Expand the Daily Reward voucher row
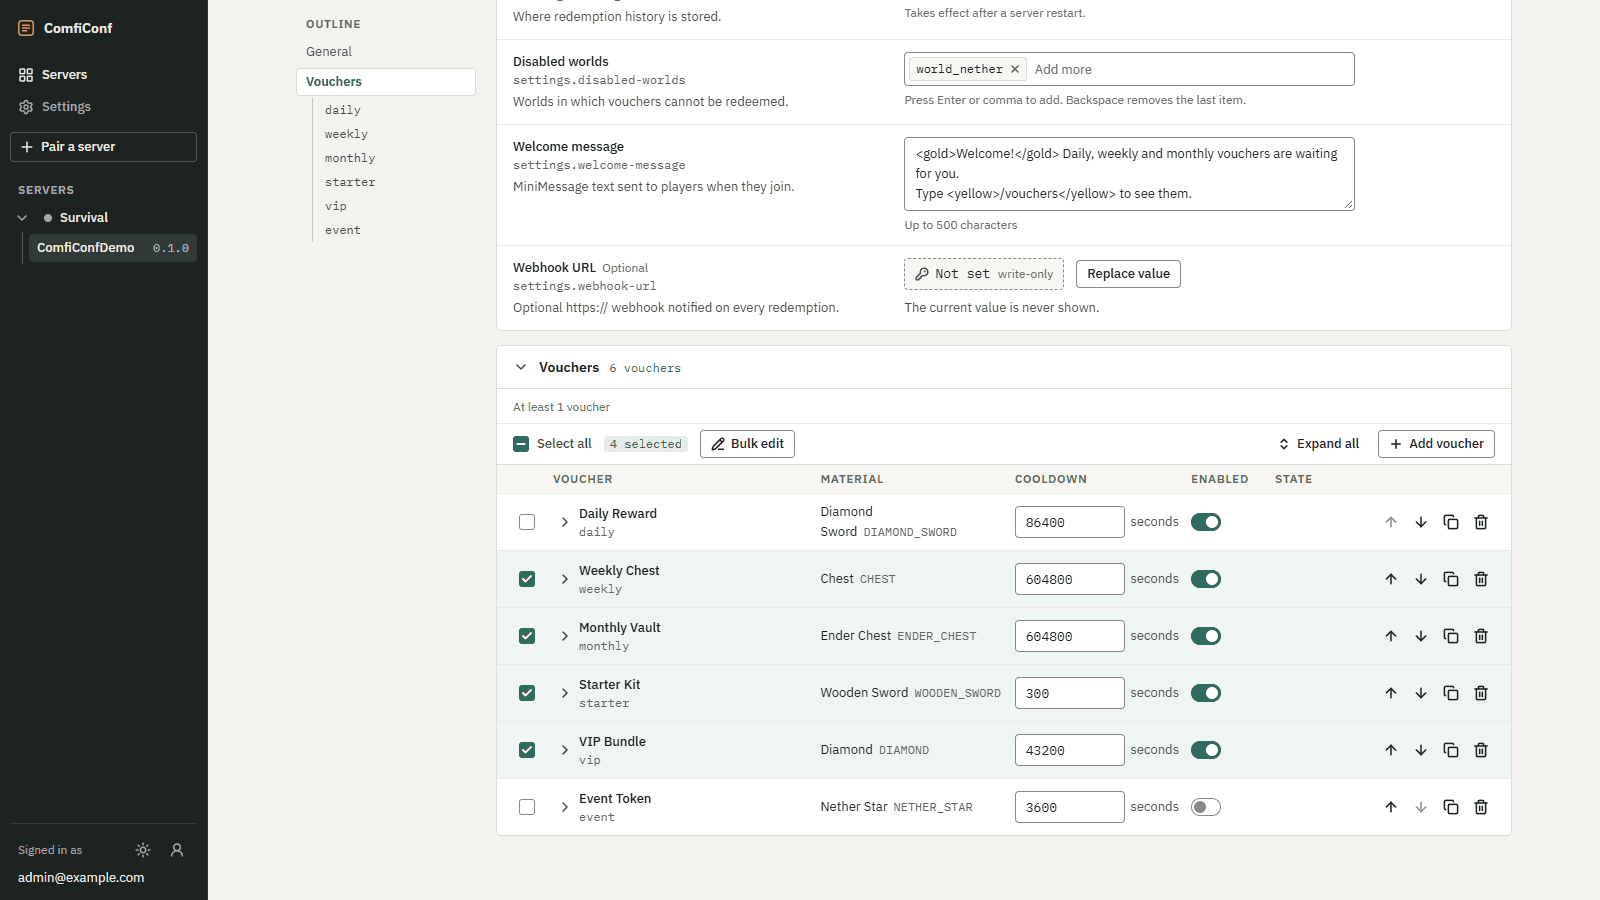The width and height of the screenshot is (1600, 900). (564, 522)
